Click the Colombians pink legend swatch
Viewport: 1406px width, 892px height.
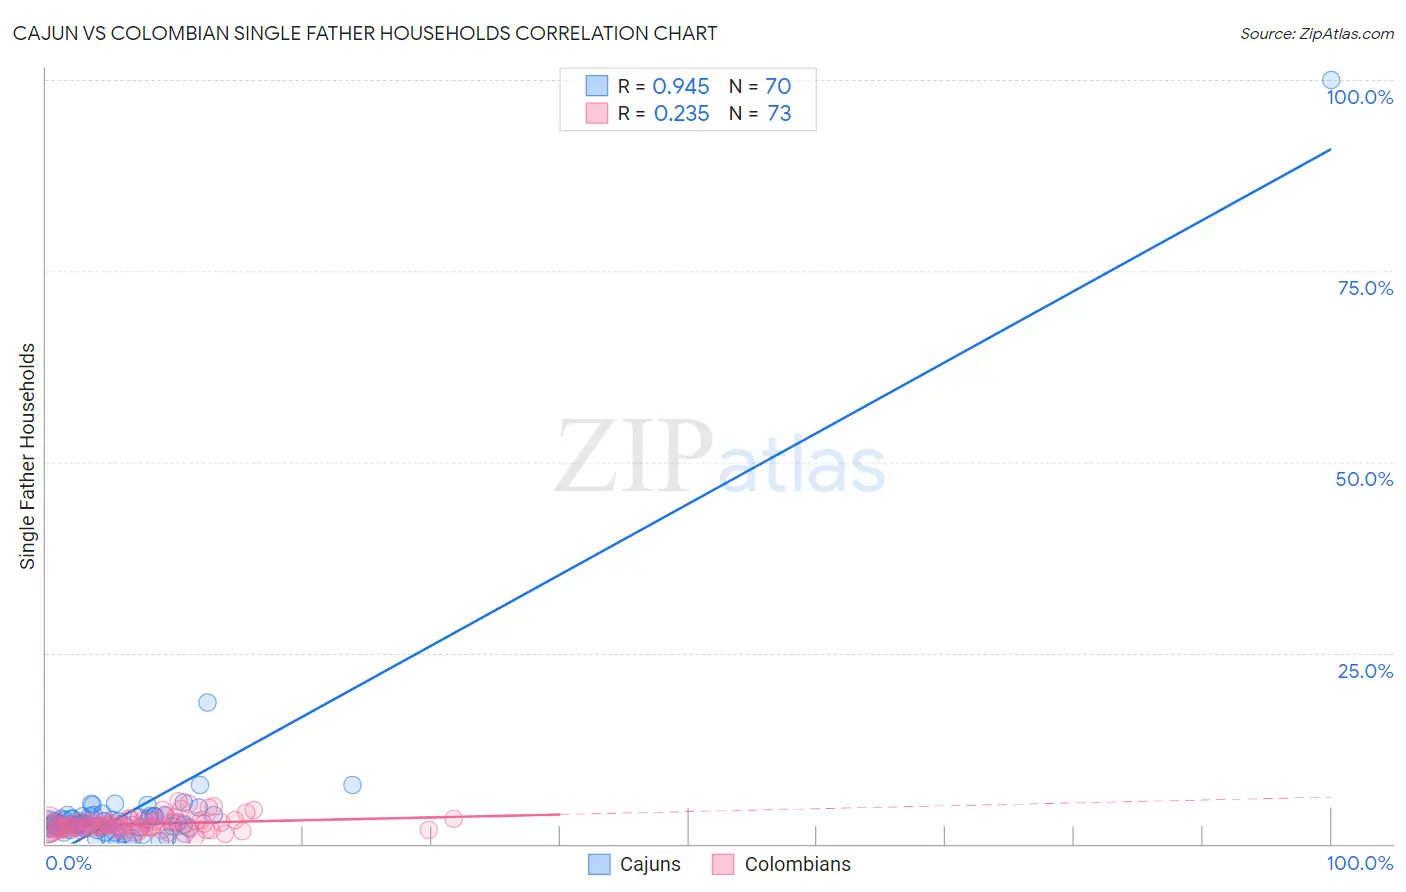pos(723,864)
